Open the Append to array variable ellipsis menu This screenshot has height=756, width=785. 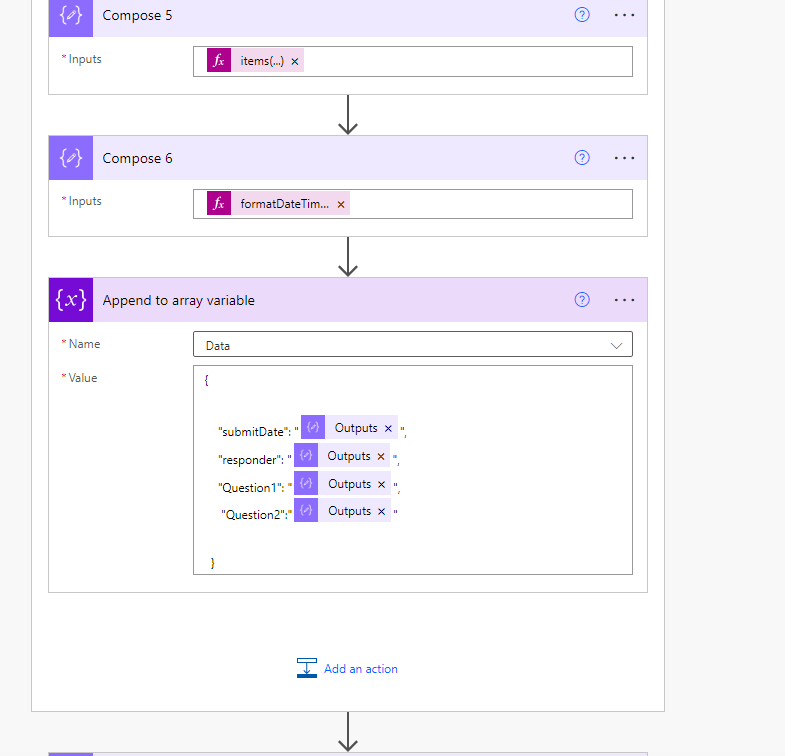pyautogui.click(x=624, y=300)
